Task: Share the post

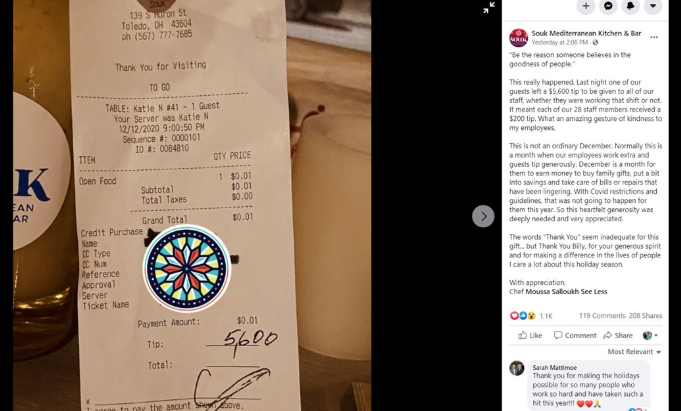Action: pos(618,335)
